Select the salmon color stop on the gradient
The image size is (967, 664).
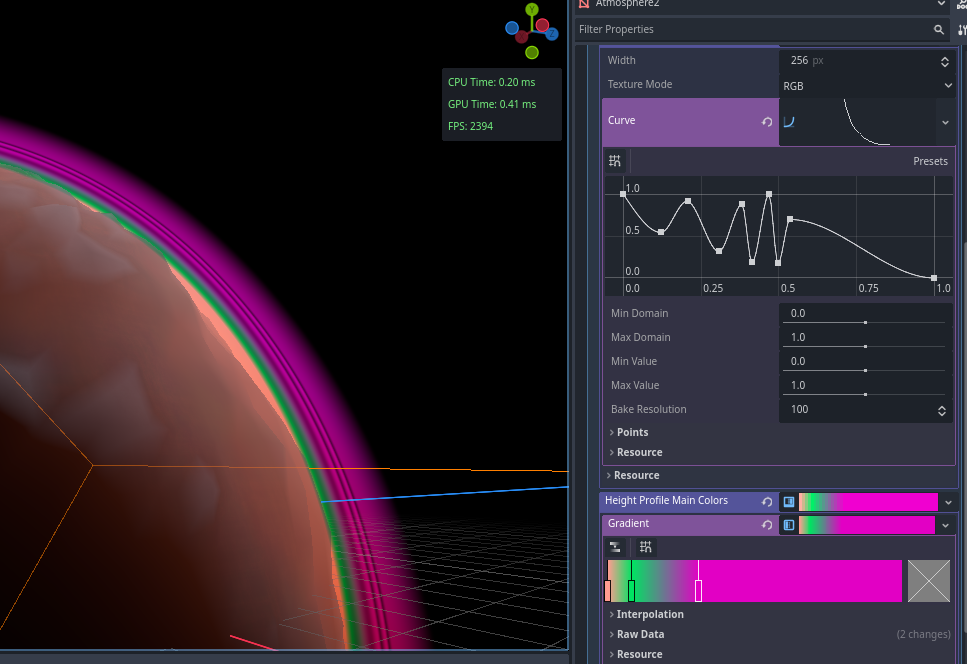(607, 591)
